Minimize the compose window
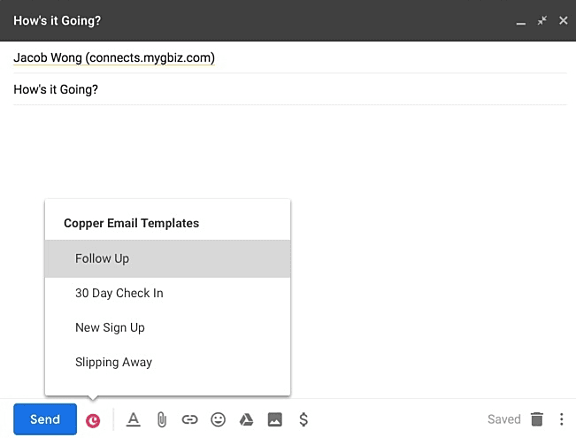 click(x=521, y=21)
